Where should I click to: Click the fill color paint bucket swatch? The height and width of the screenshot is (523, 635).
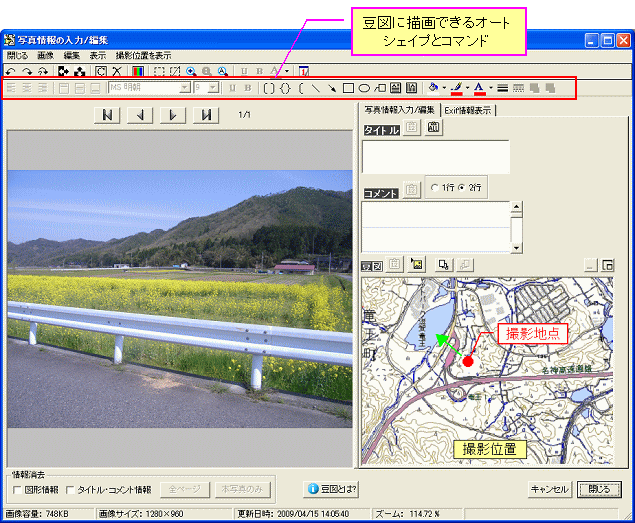(x=433, y=88)
